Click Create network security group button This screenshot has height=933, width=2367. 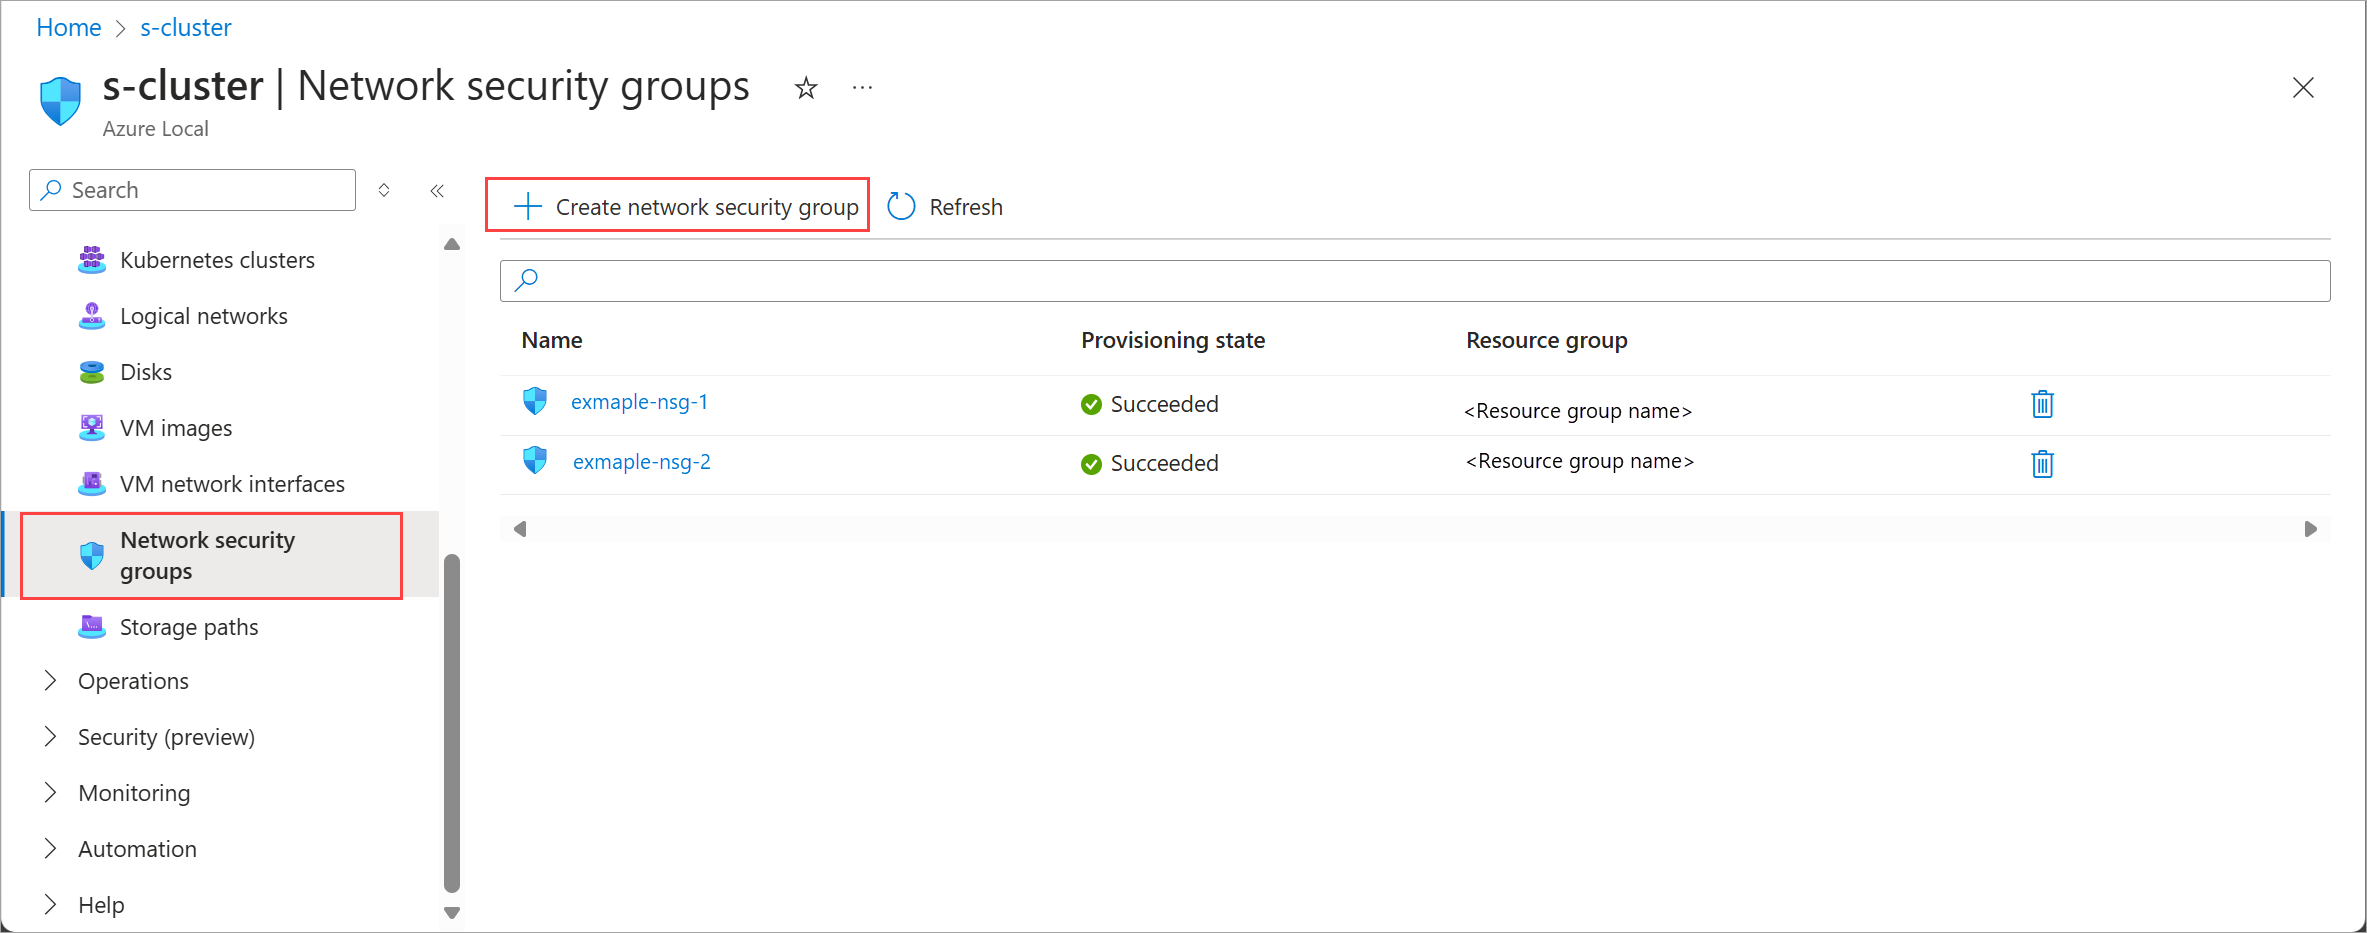coord(679,207)
